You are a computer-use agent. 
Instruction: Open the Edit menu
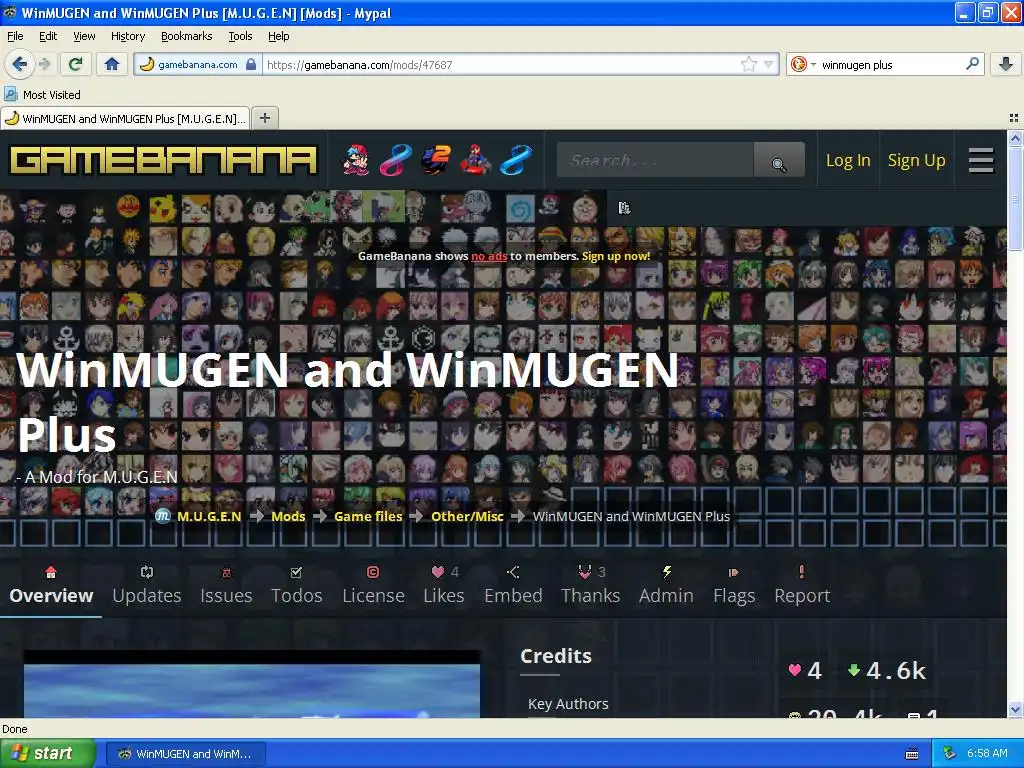pyautogui.click(x=48, y=36)
